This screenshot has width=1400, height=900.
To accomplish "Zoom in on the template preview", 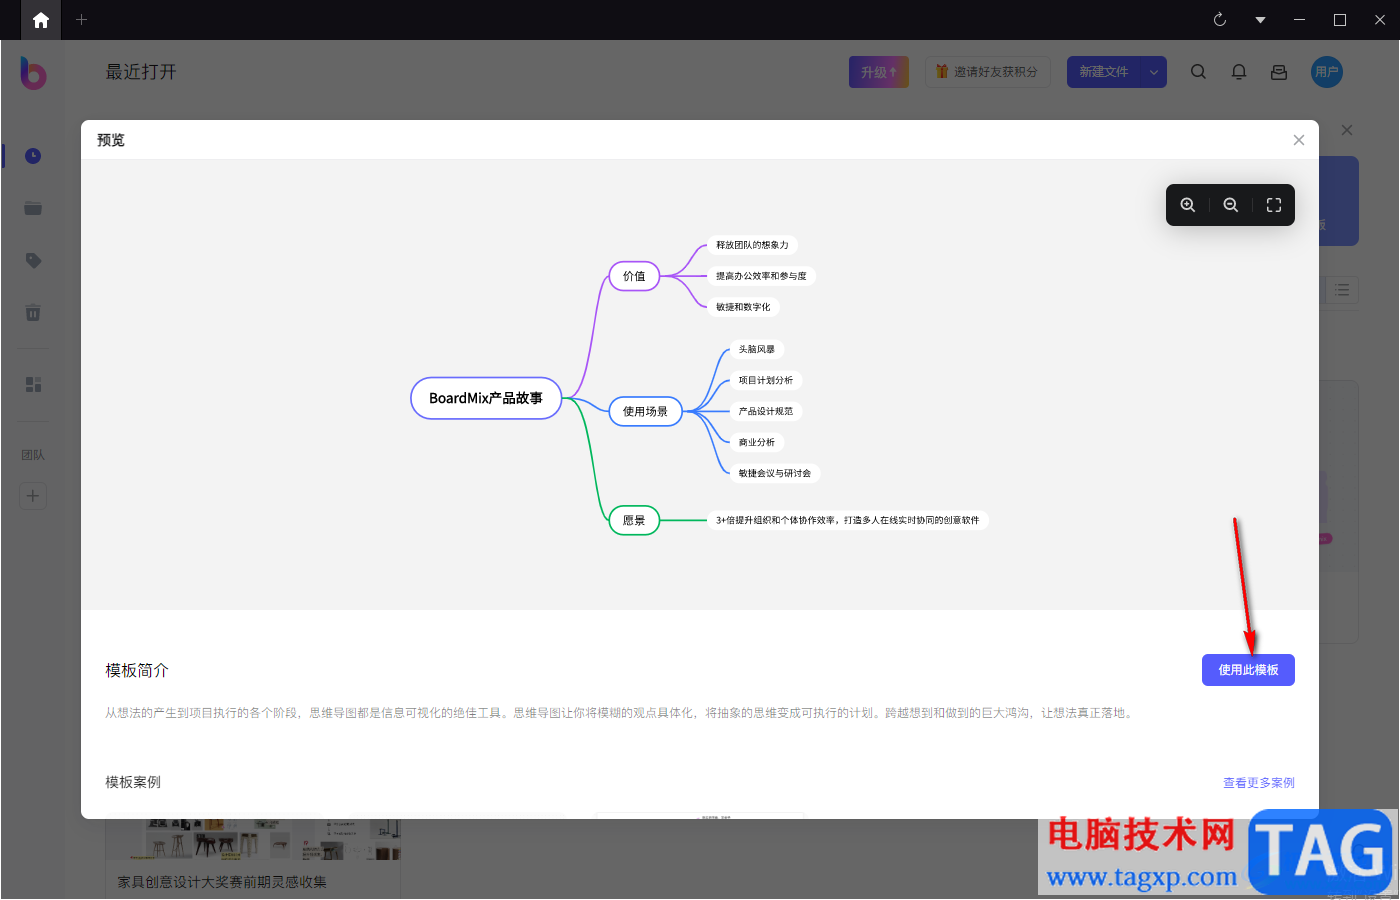I will click(x=1188, y=205).
